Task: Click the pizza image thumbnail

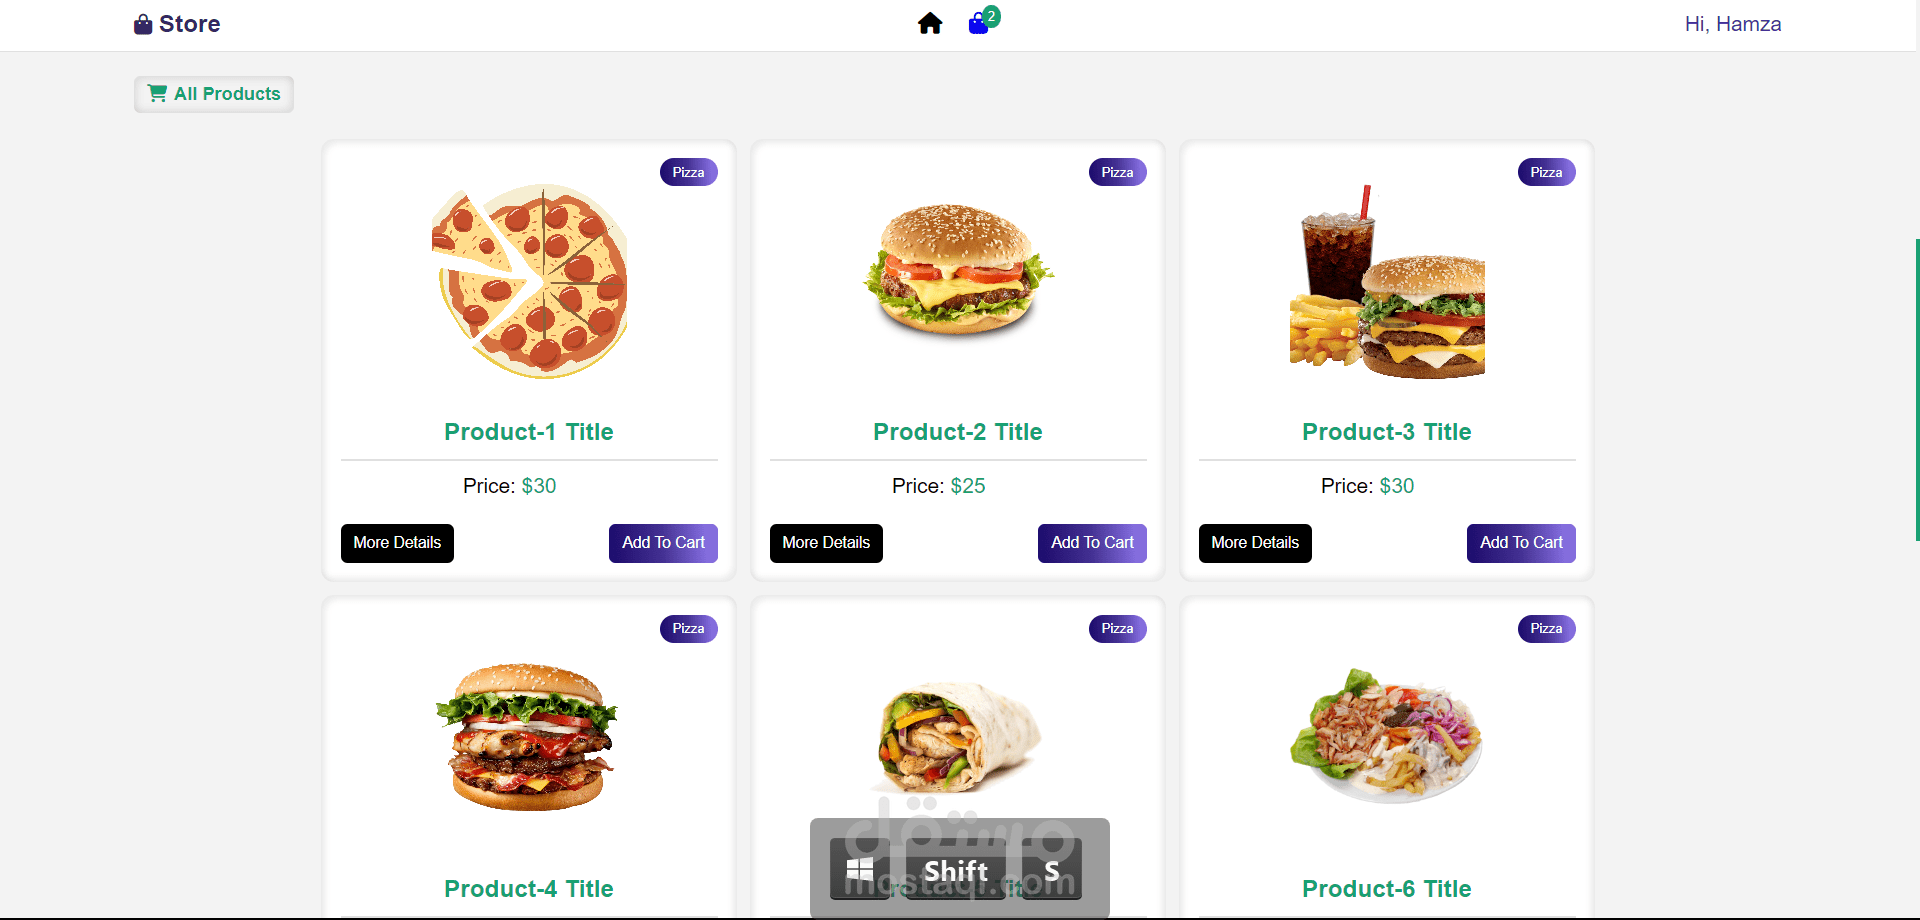Action: 529,281
